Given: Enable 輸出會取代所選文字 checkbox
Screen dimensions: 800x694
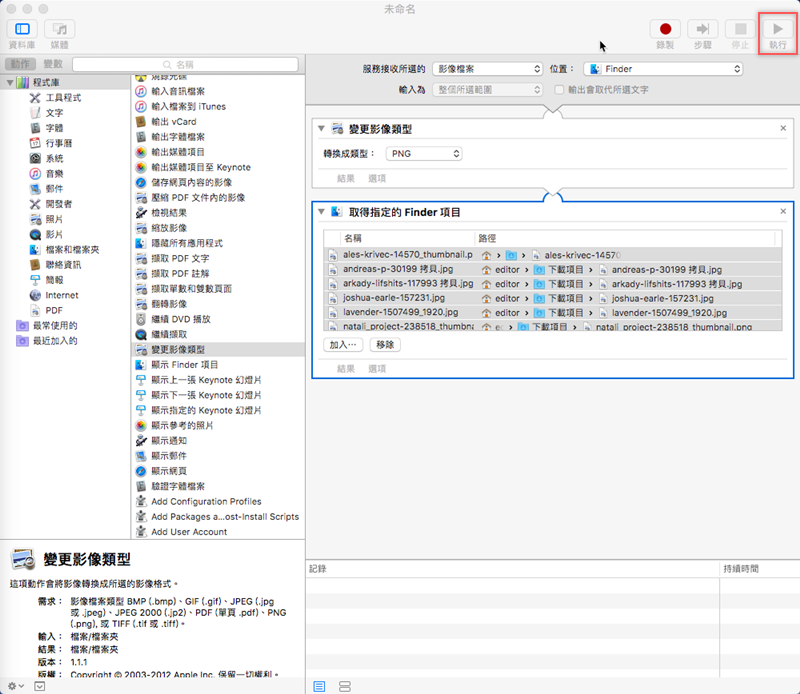Looking at the screenshot, I should pyautogui.click(x=560, y=90).
